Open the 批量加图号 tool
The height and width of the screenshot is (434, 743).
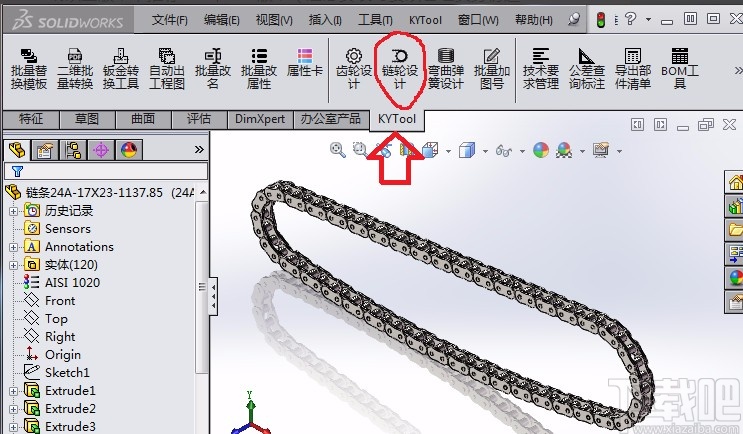[492, 69]
